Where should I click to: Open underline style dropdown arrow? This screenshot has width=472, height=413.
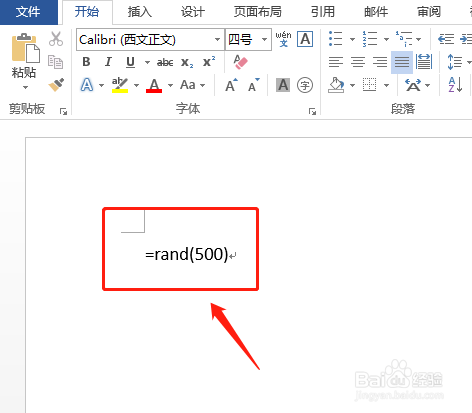click(147, 62)
